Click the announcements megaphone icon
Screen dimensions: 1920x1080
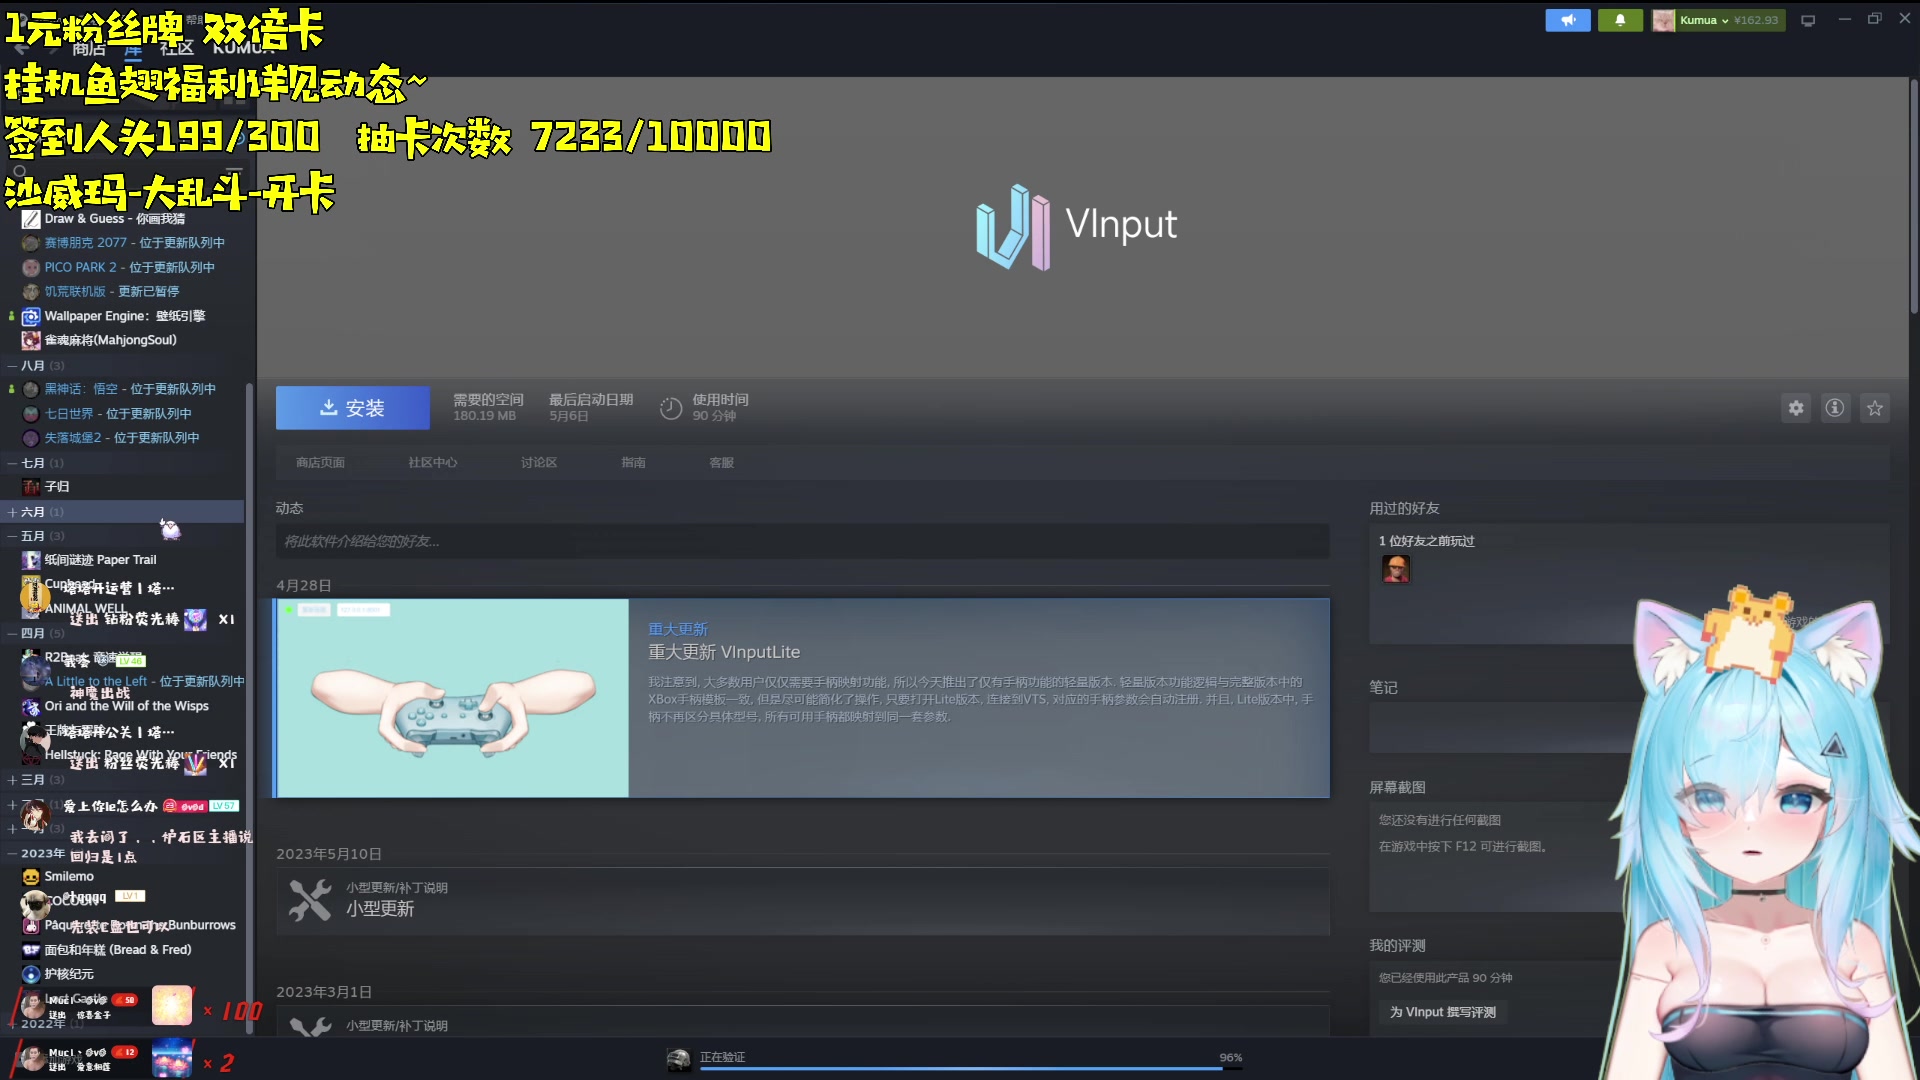coord(1567,20)
